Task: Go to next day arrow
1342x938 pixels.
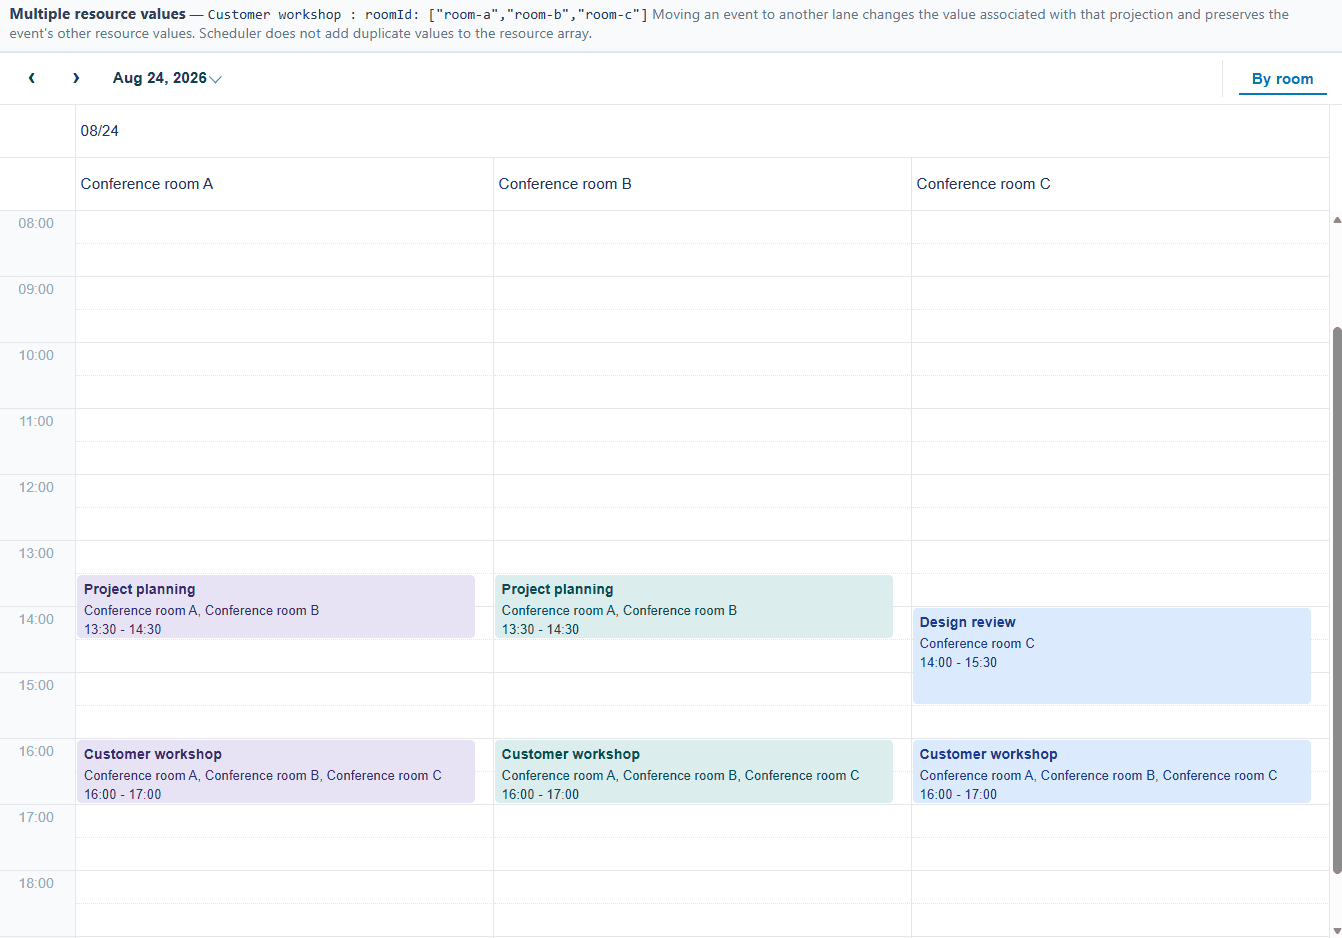Action: [76, 78]
